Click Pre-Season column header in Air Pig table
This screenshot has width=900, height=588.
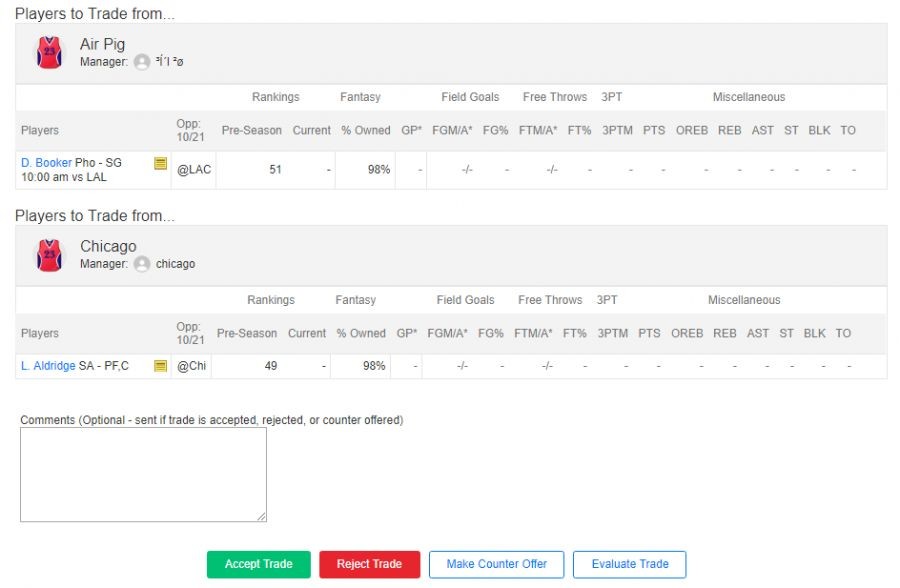pos(251,130)
